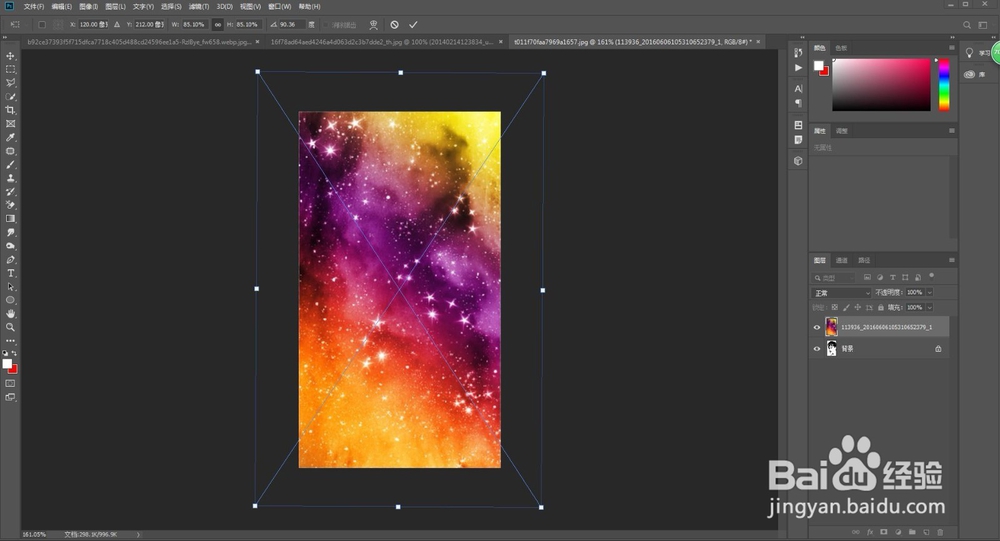Select the Frame tool

(10, 124)
